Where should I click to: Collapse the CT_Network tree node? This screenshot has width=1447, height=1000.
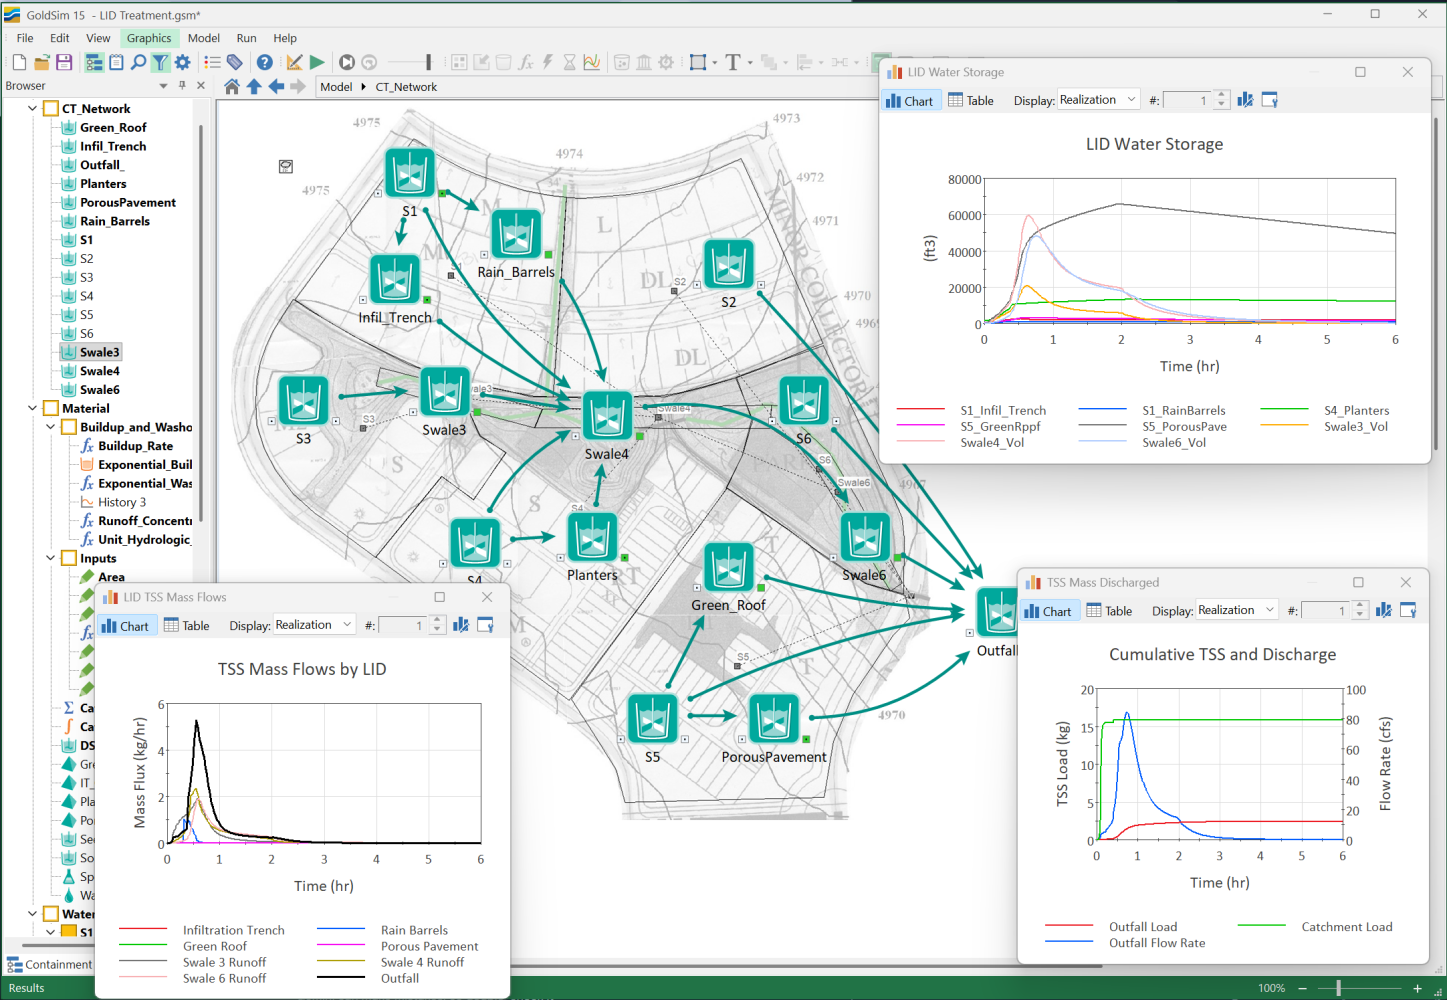(33, 109)
